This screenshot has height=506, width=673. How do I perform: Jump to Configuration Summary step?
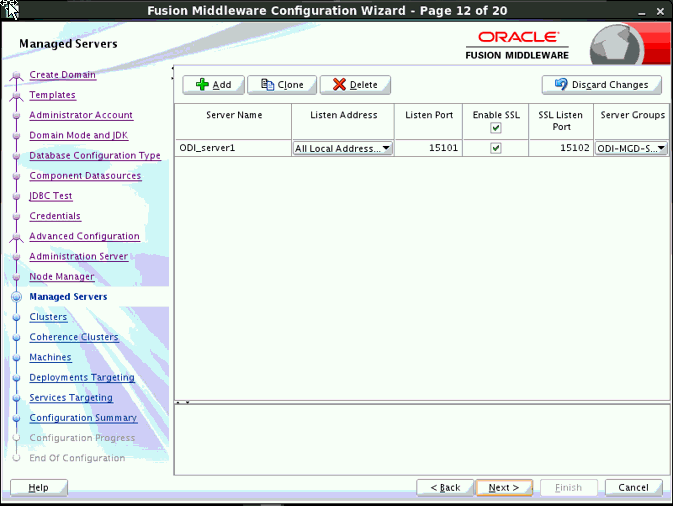pos(83,418)
